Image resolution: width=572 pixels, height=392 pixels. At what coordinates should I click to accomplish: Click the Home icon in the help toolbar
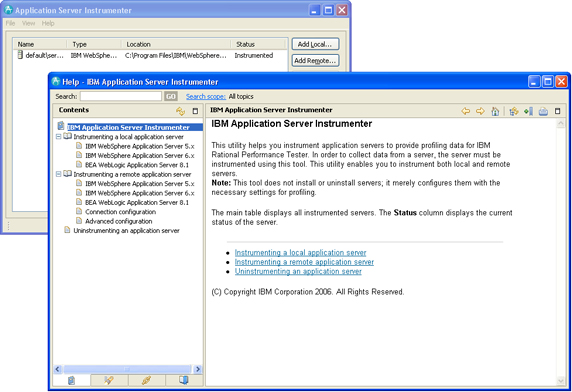pos(495,111)
